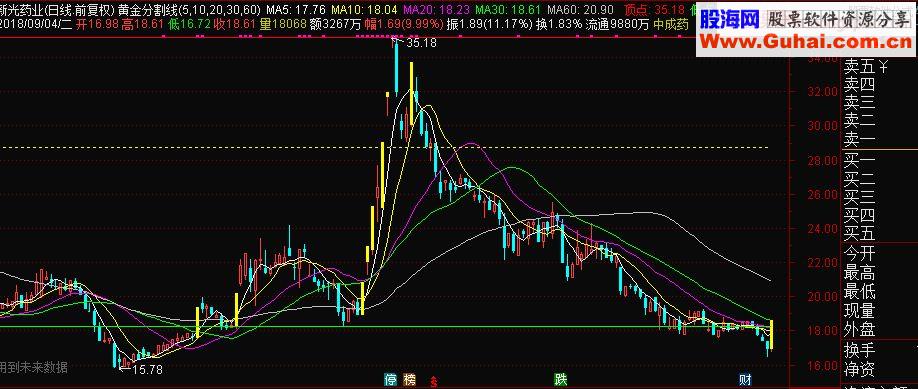Click the 买五 row in order book
This screenshot has width=918, height=389.
coord(859,233)
